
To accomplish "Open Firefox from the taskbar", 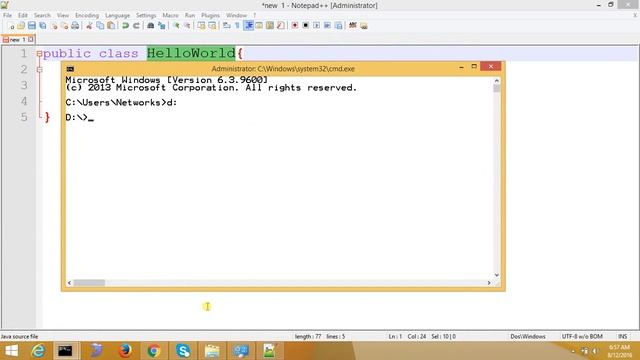I will pyautogui.click(x=125, y=351).
